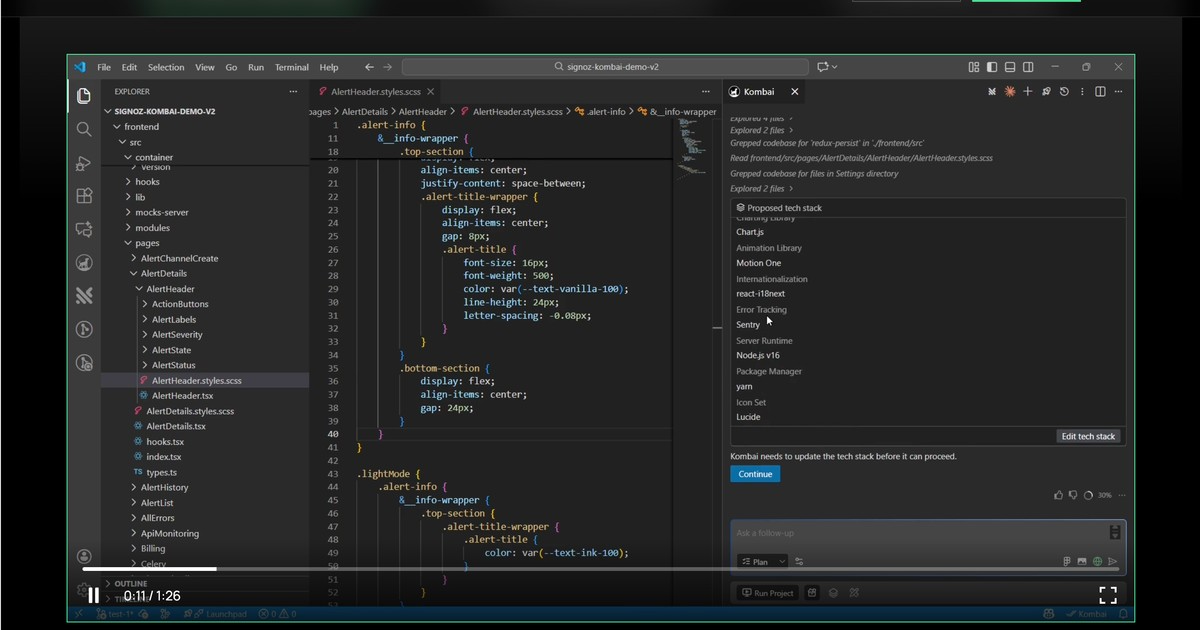Click the copilot chat icon in title bar

pyautogui.click(x=823, y=67)
